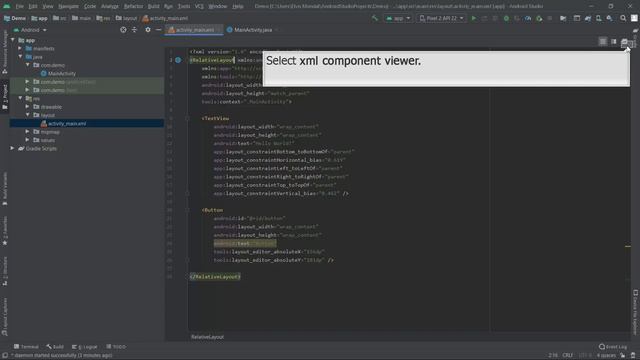Screen dimensions: 640x360
Task: Click the Button tag in the XML editor
Action: (x=212, y=210)
